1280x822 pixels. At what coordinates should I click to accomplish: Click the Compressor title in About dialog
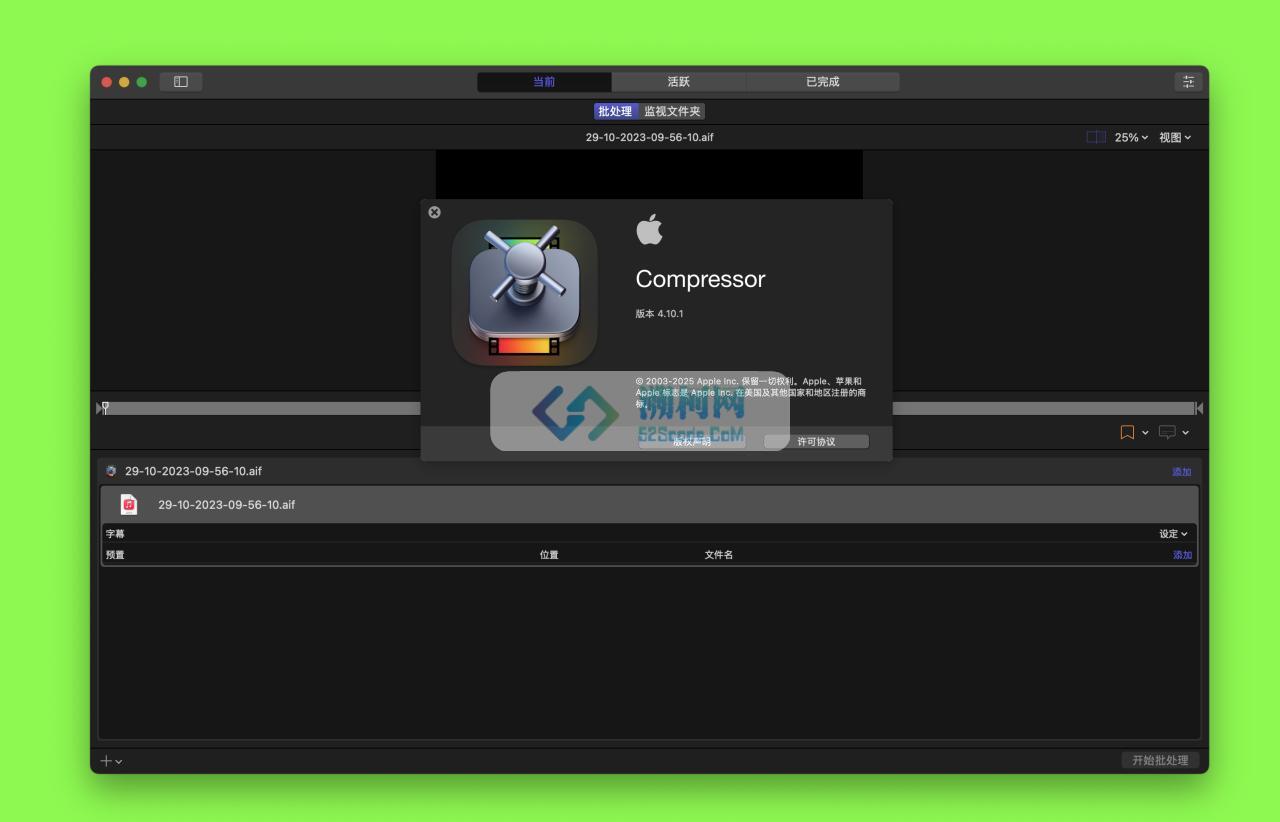701,279
